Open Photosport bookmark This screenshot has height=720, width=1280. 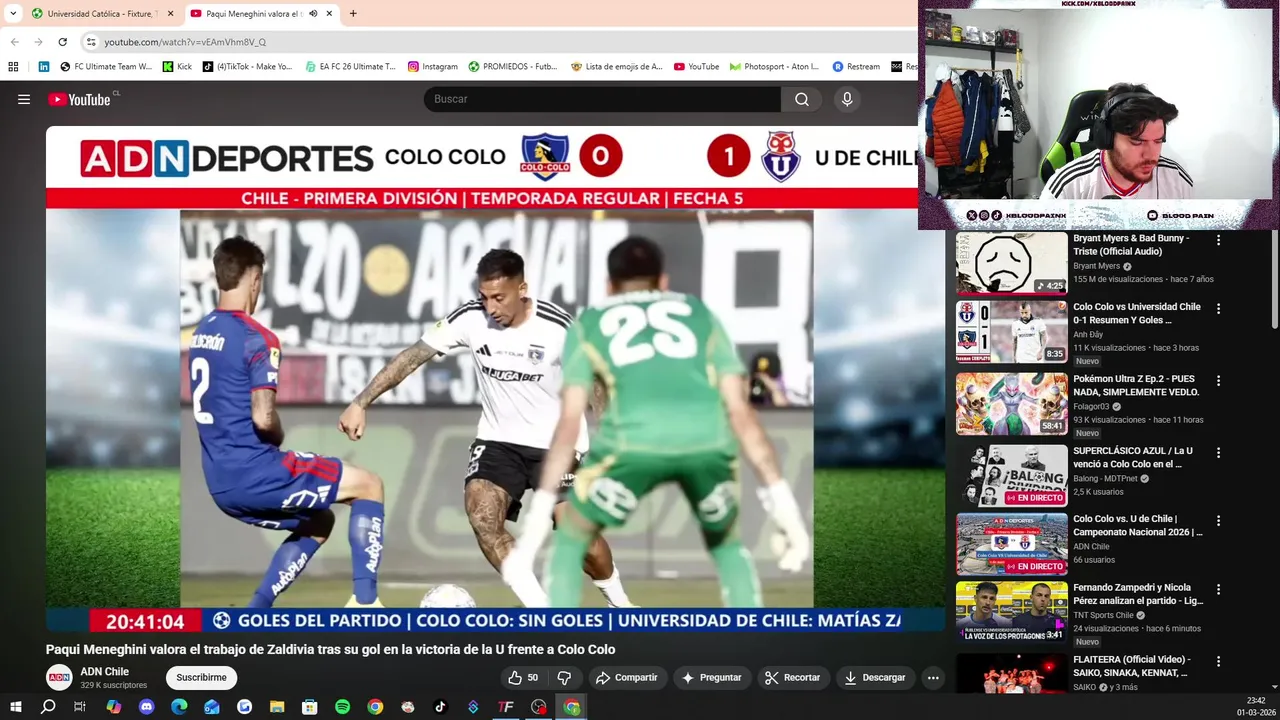click(x=774, y=67)
